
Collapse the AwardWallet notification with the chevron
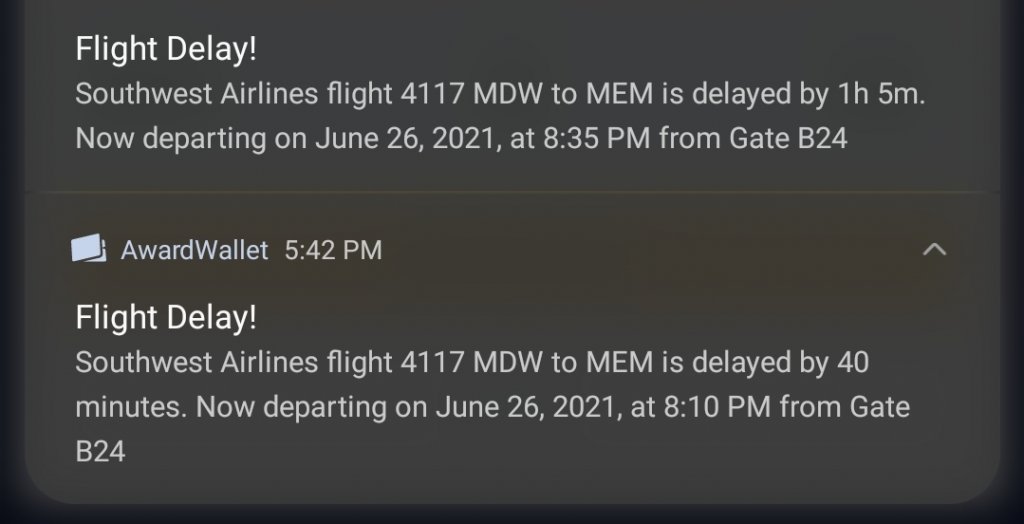[934, 249]
